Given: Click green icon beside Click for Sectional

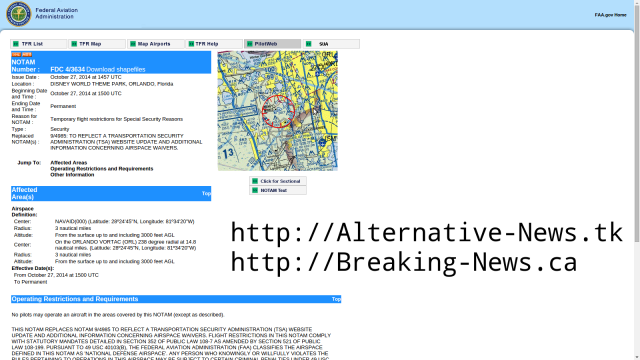Looking at the screenshot, I should click(255, 181).
